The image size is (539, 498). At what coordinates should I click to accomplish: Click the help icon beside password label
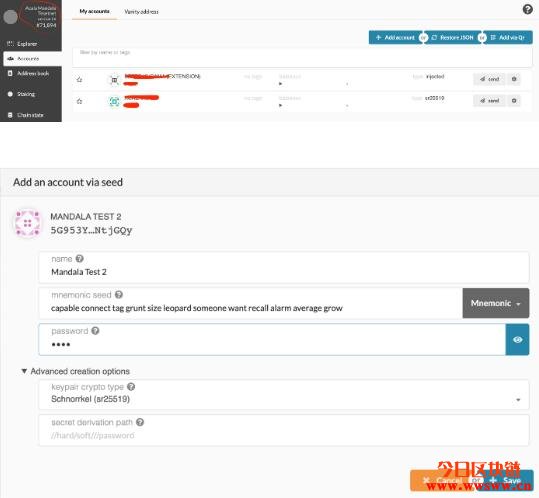[95, 331]
